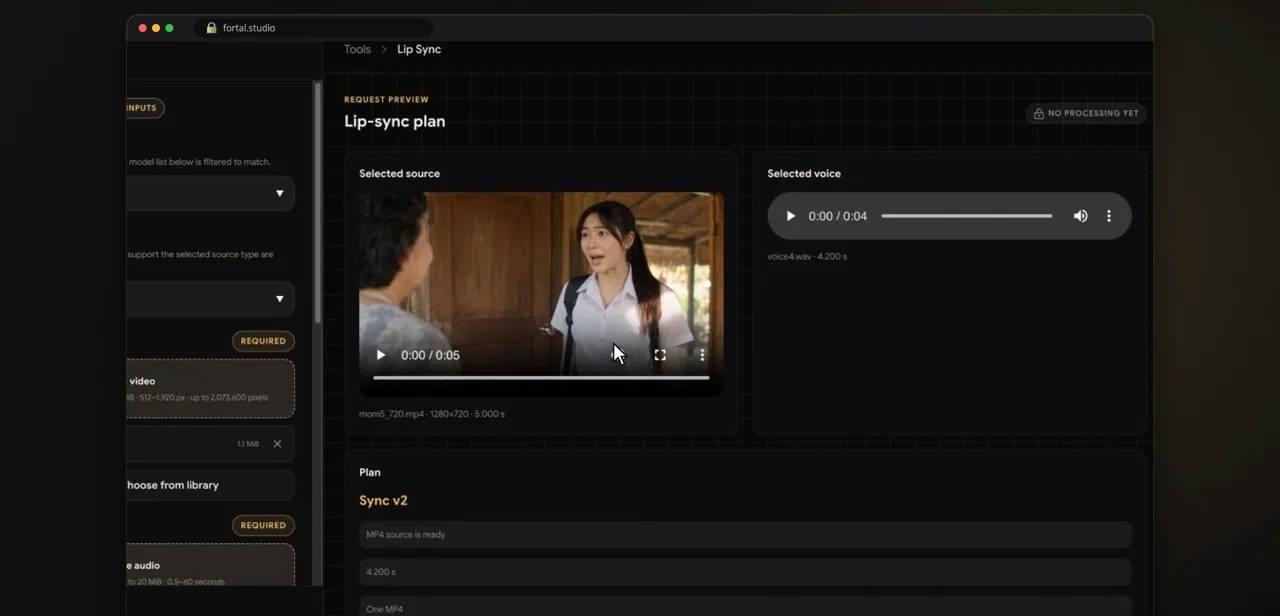This screenshot has width=1280, height=616.
Task: Click the left panel vertical scrollbar
Action: (318, 202)
